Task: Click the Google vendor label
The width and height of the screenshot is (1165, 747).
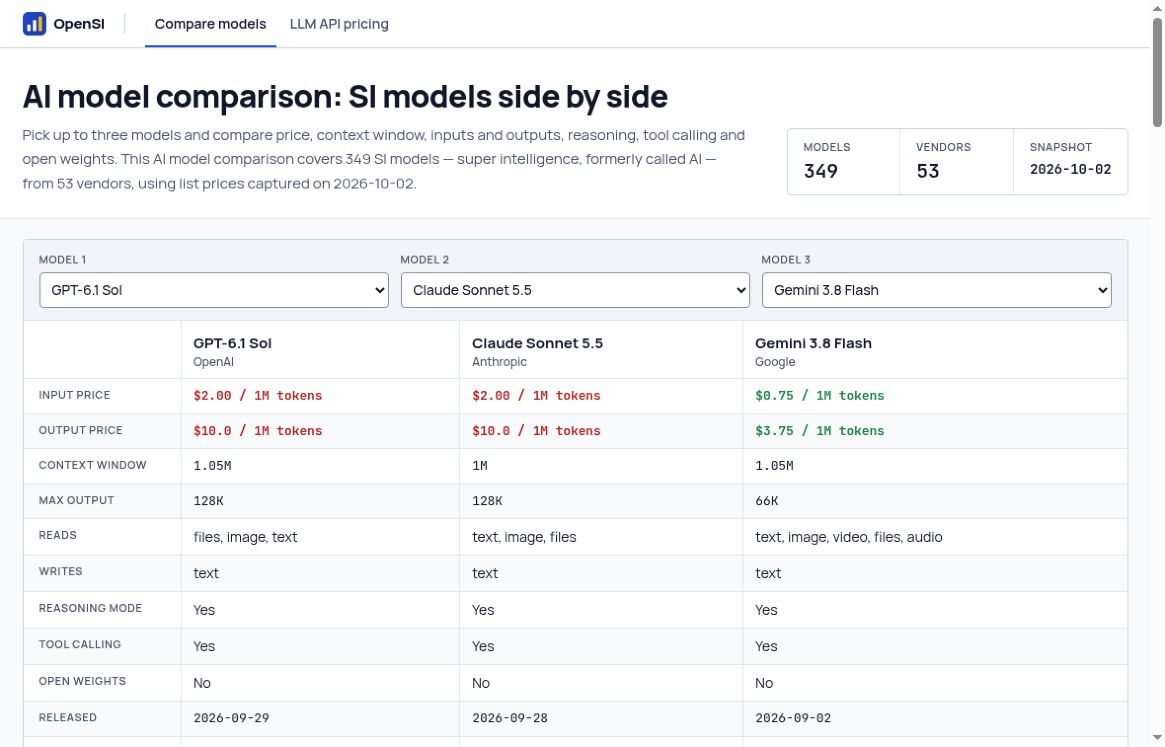Action: [x=775, y=362]
